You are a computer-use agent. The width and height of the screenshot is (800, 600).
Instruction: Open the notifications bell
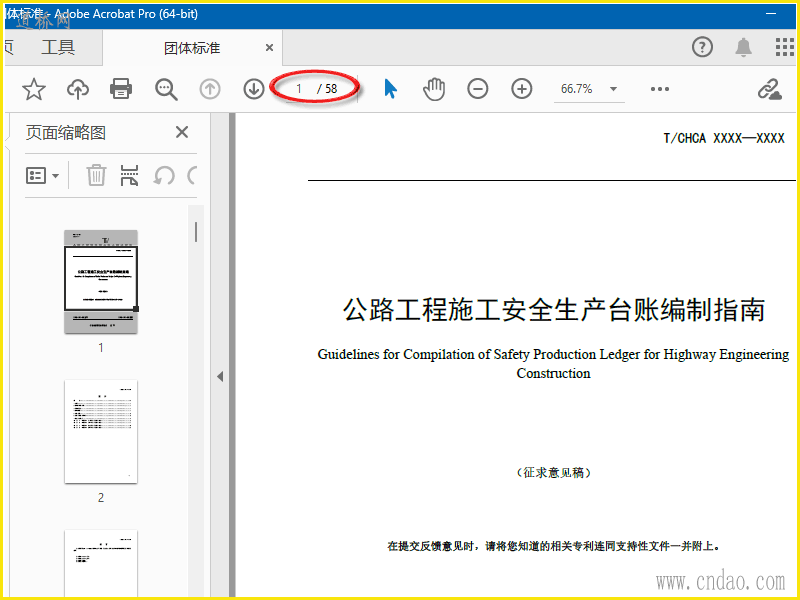(743, 47)
